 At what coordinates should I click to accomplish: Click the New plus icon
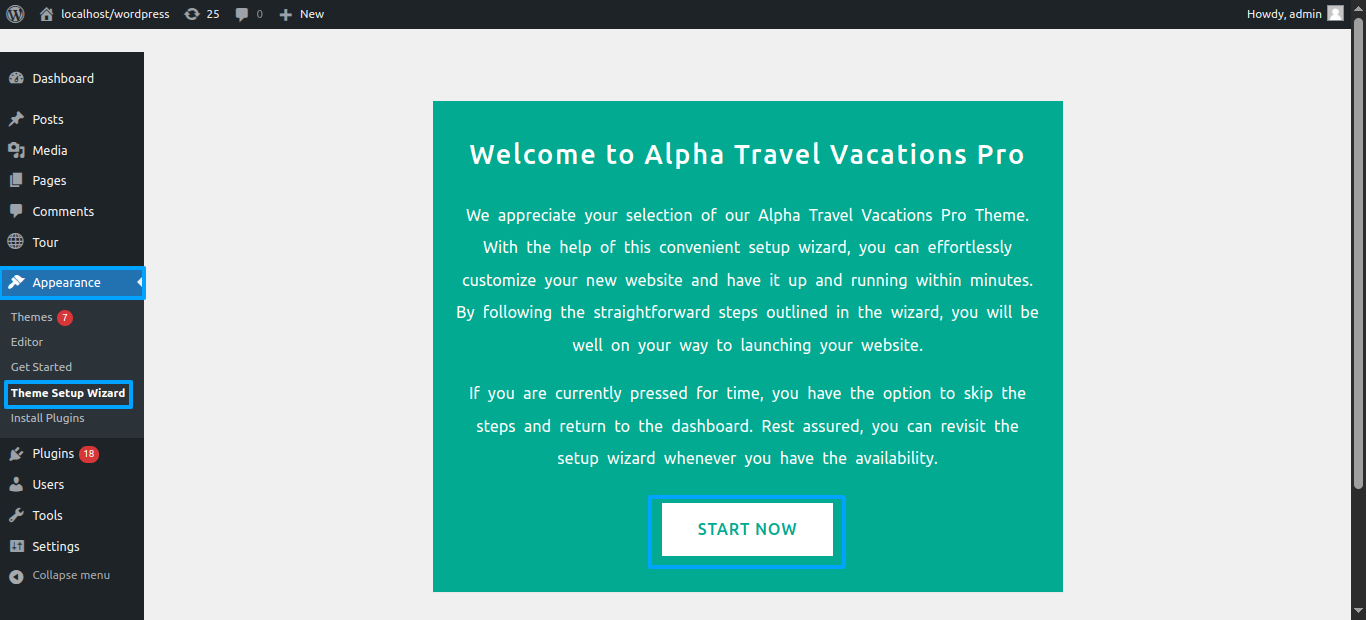pyautogui.click(x=285, y=14)
